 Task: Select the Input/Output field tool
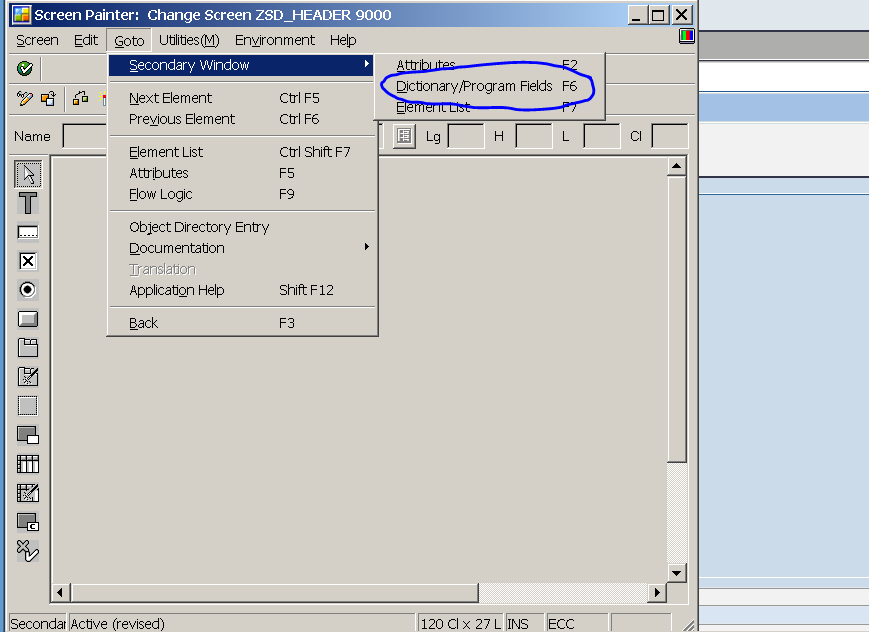27,231
